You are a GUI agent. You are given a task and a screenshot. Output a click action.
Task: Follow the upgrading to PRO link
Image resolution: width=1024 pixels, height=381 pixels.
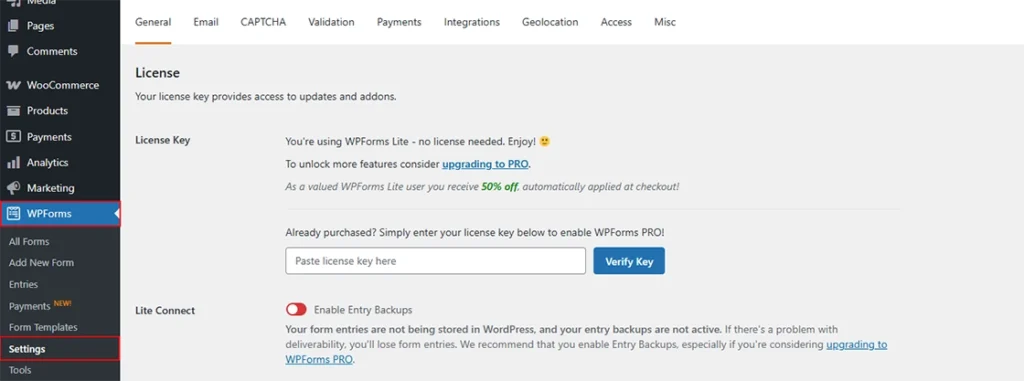point(486,164)
